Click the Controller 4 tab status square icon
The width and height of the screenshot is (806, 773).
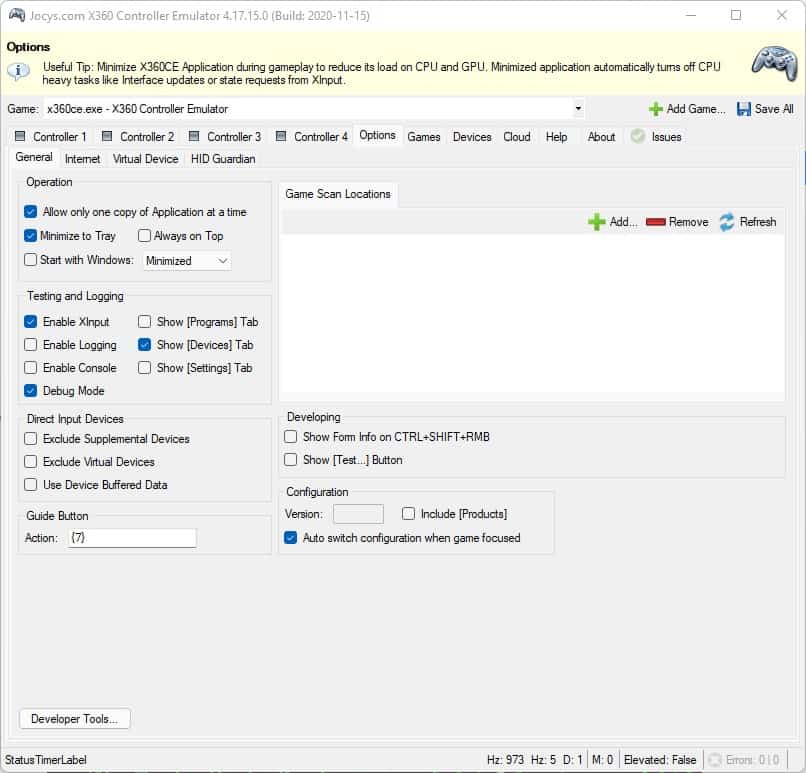281,136
